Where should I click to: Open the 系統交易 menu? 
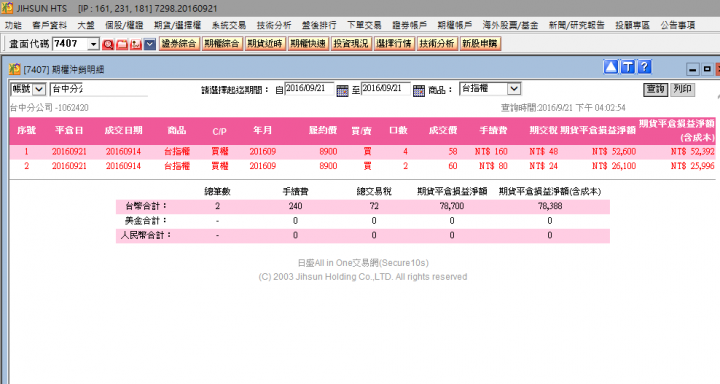(229, 25)
